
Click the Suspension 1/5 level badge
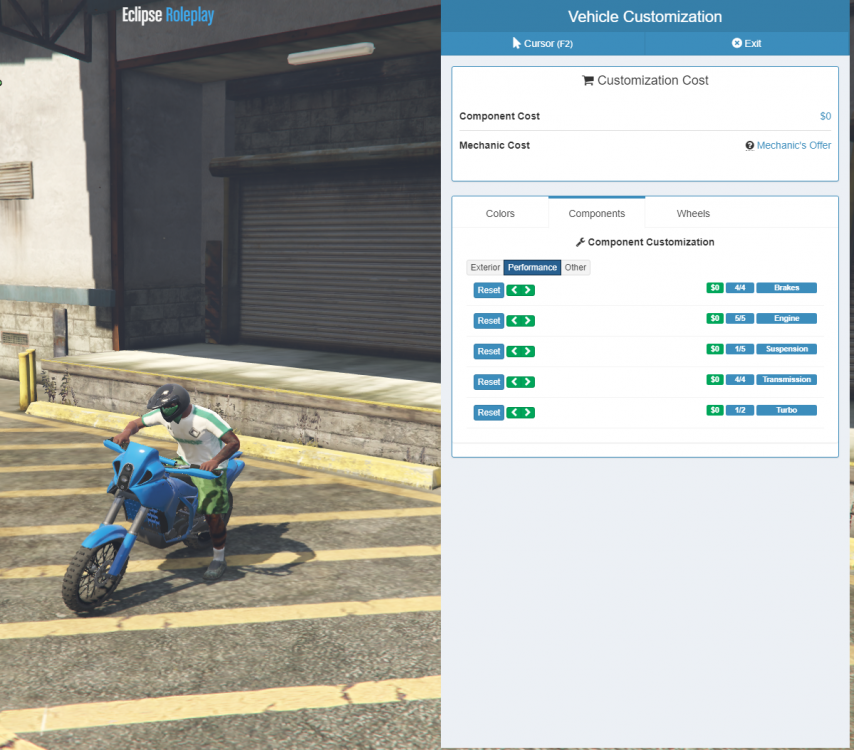coord(740,349)
